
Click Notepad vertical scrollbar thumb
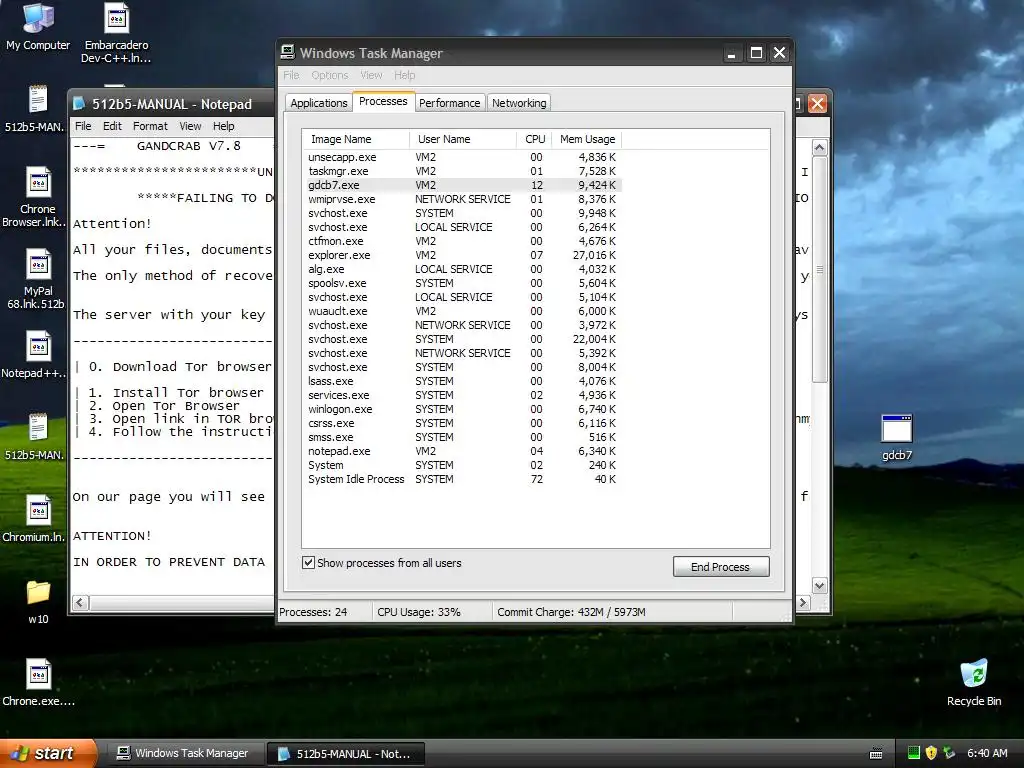[x=819, y=269]
